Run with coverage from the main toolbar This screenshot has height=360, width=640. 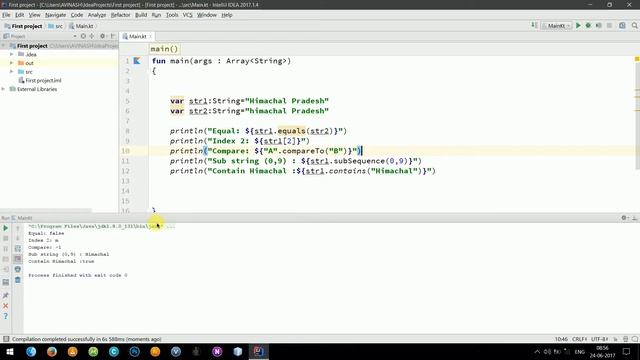click(x=598, y=26)
